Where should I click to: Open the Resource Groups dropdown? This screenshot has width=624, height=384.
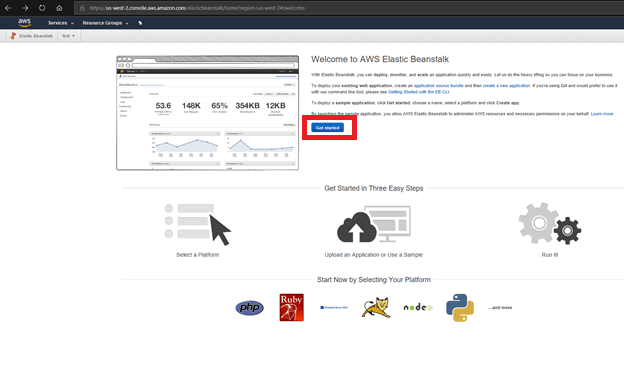105,23
